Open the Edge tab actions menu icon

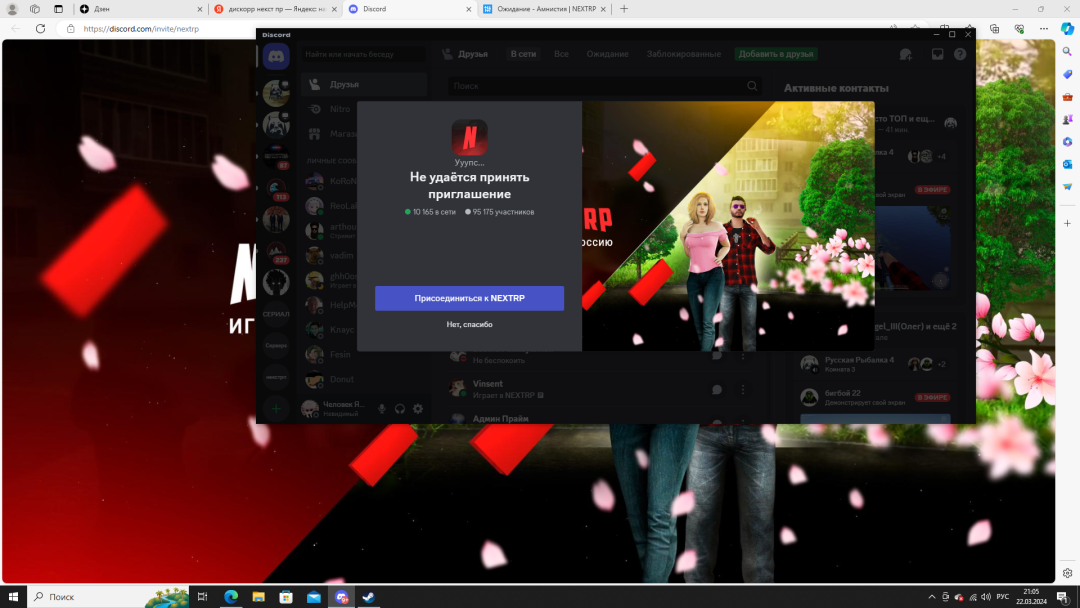point(59,9)
